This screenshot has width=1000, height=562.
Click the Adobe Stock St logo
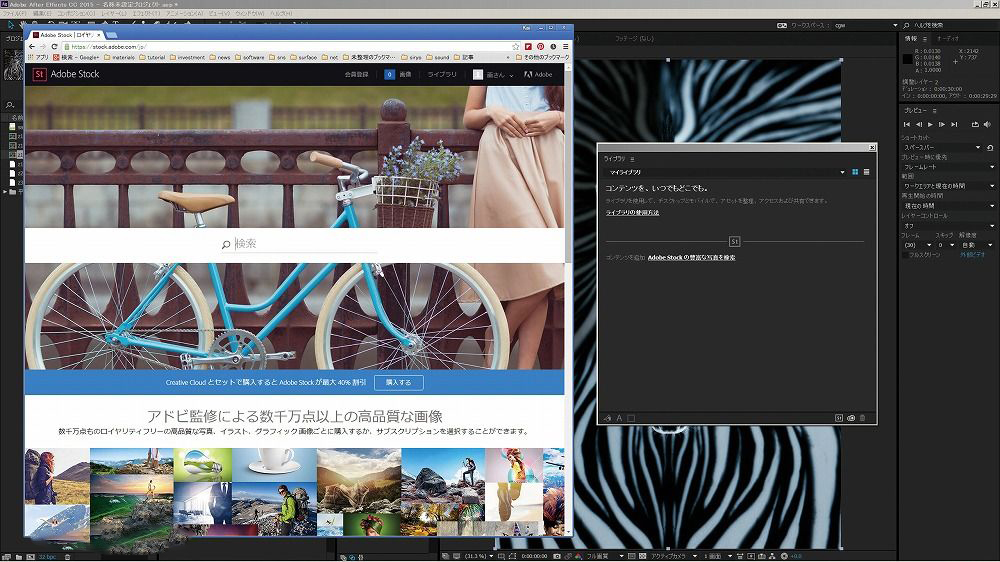pyautogui.click(x=39, y=74)
